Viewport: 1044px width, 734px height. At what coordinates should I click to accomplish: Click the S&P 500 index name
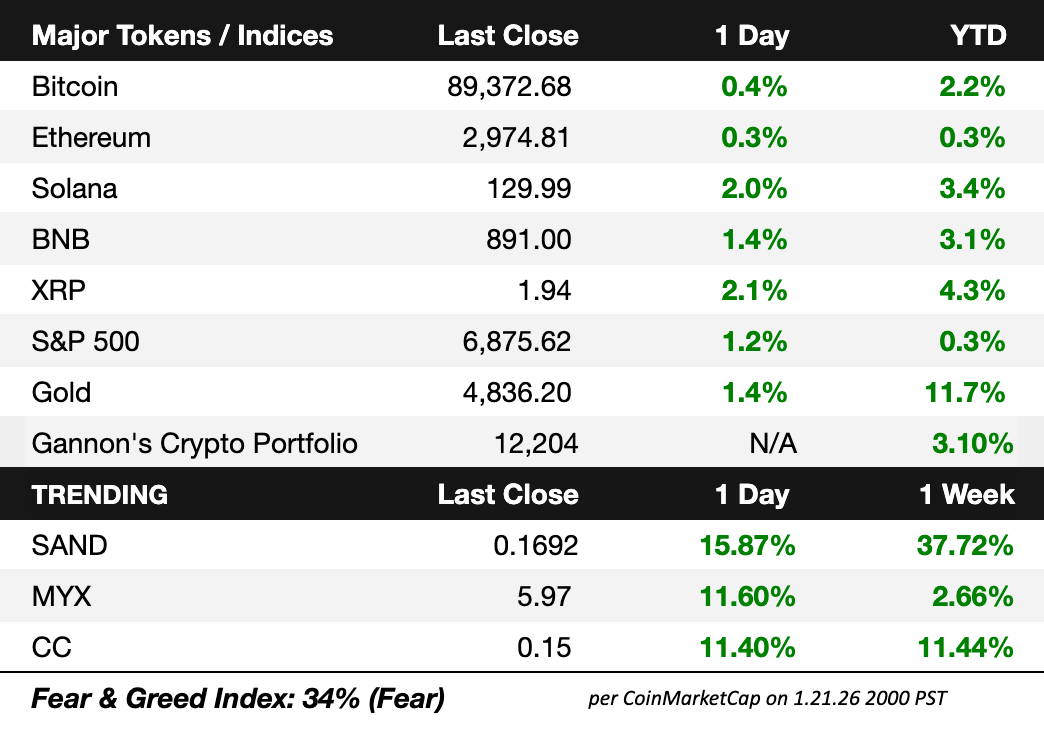point(86,342)
